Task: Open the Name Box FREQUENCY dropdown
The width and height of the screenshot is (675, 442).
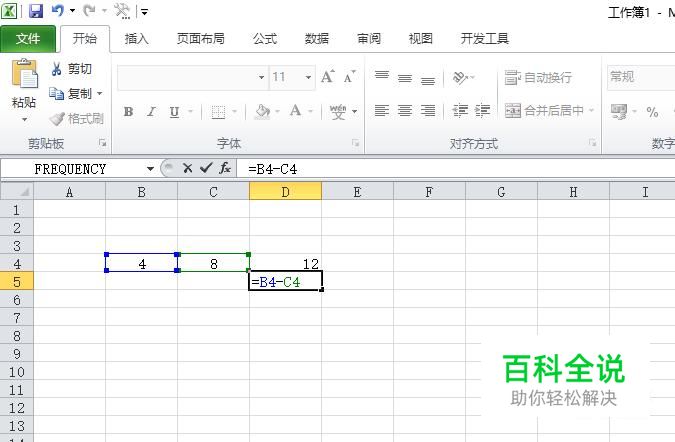Action: click(x=150, y=169)
